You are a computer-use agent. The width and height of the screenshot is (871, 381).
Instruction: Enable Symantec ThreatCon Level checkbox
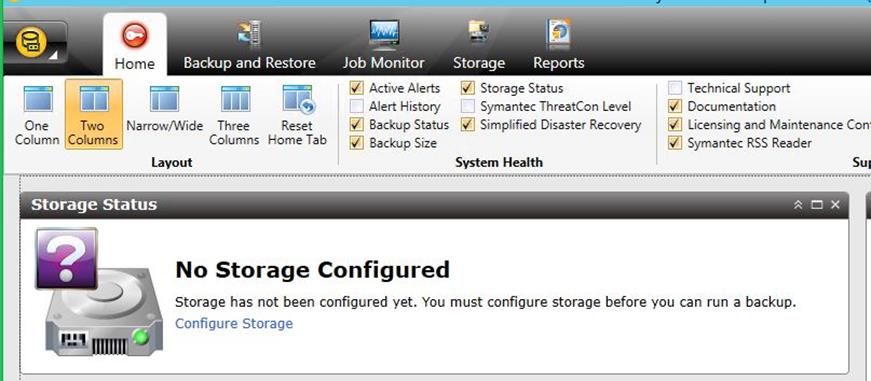click(x=468, y=106)
